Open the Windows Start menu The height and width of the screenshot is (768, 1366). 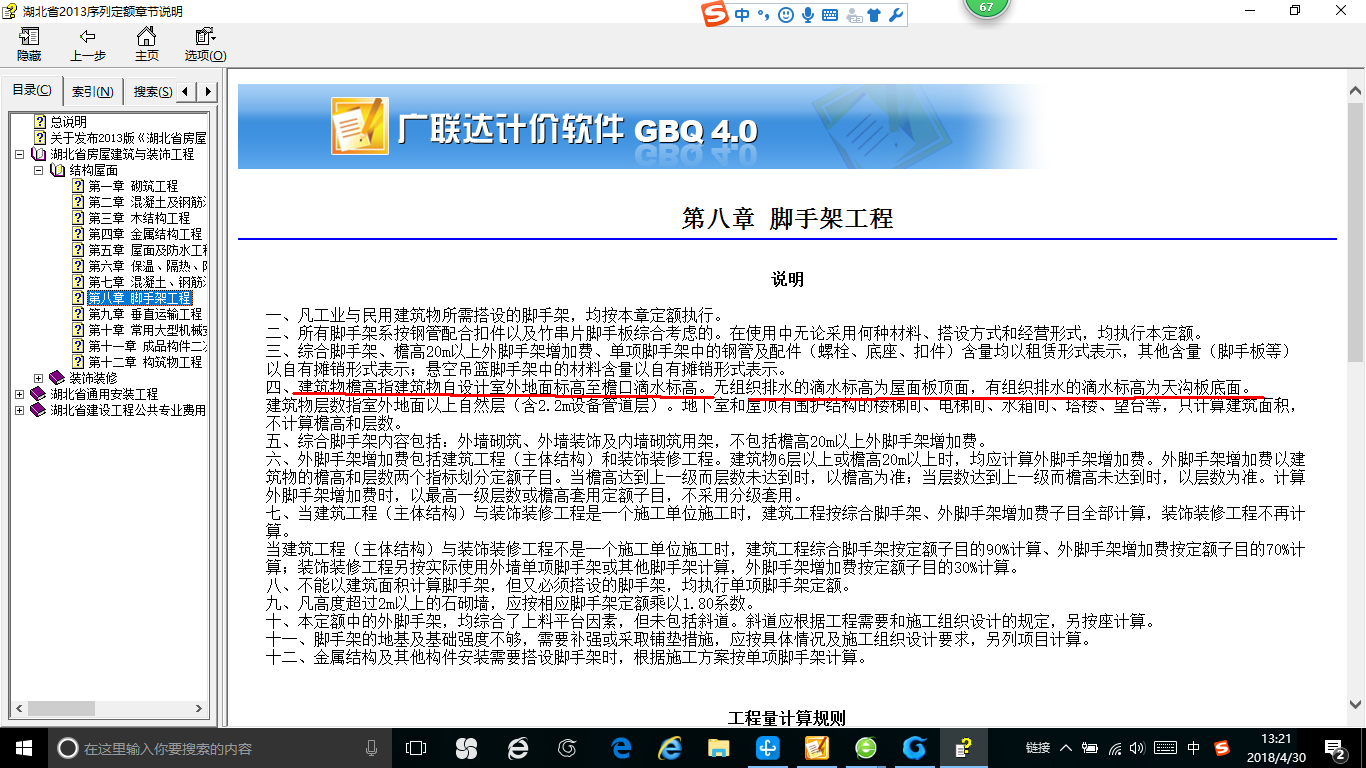(23, 747)
